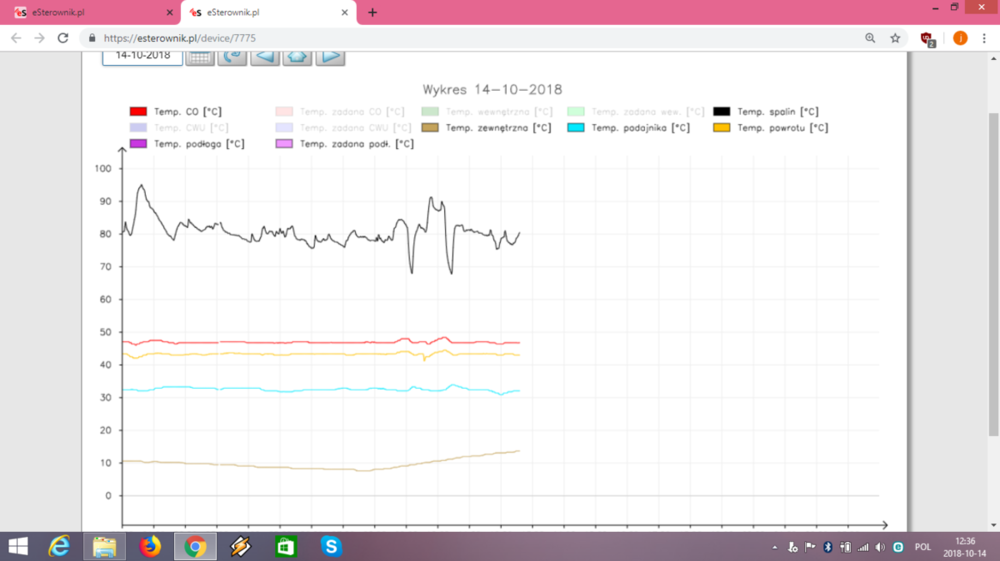Show the Temp. zadana CO series

tap(285, 112)
